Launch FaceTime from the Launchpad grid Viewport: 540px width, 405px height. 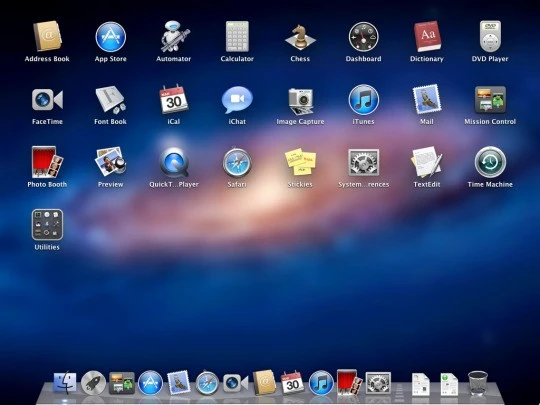point(47,100)
